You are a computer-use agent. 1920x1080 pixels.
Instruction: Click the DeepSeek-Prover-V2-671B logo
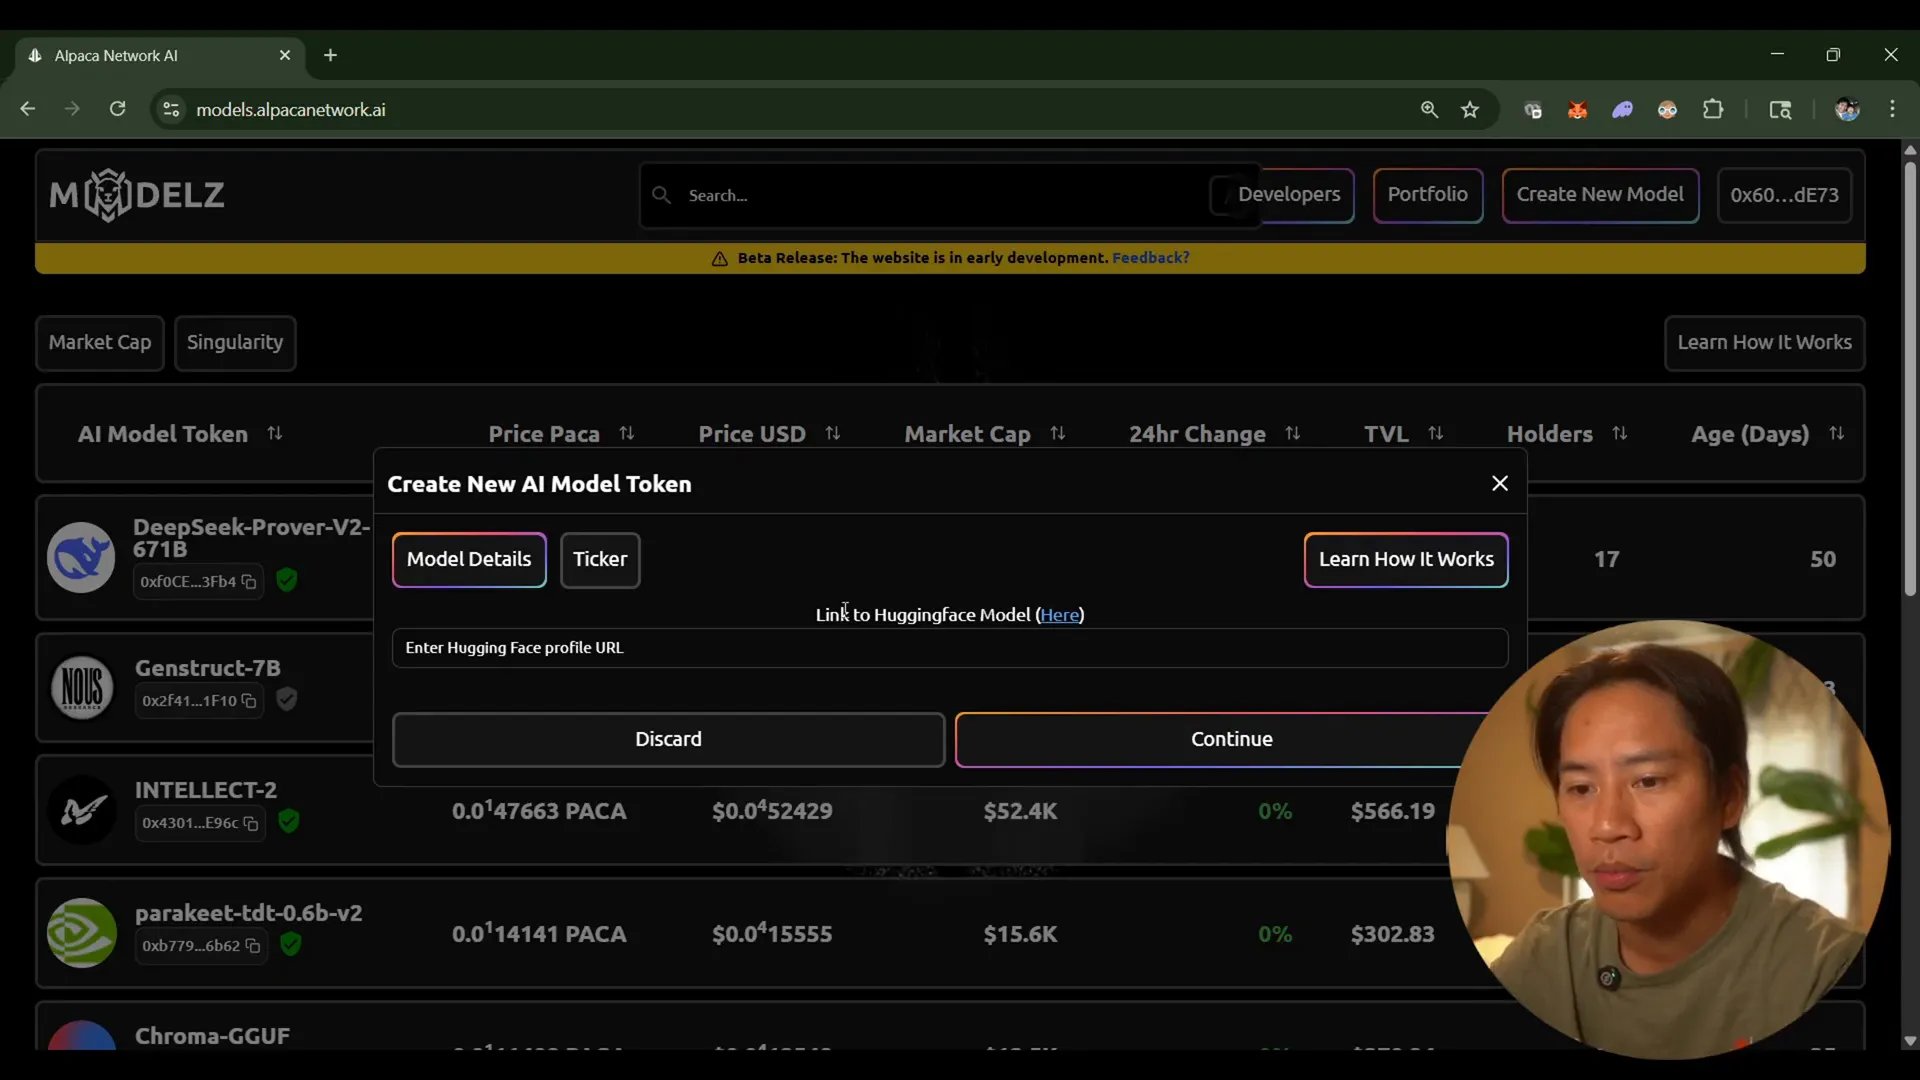point(81,558)
